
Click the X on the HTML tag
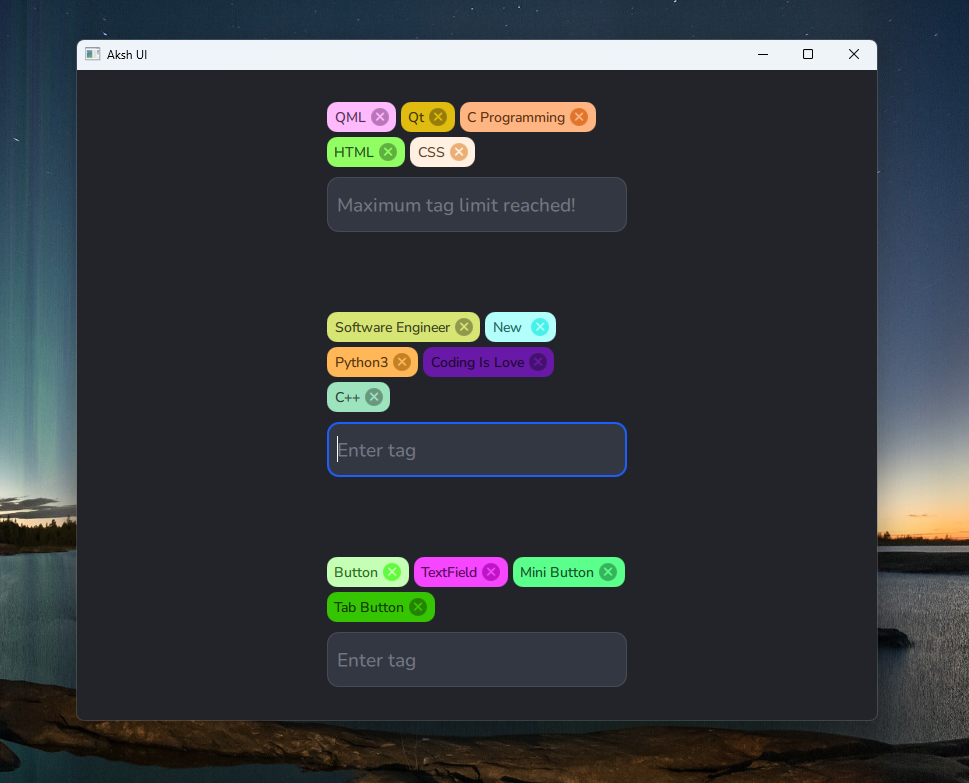(x=388, y=152)
